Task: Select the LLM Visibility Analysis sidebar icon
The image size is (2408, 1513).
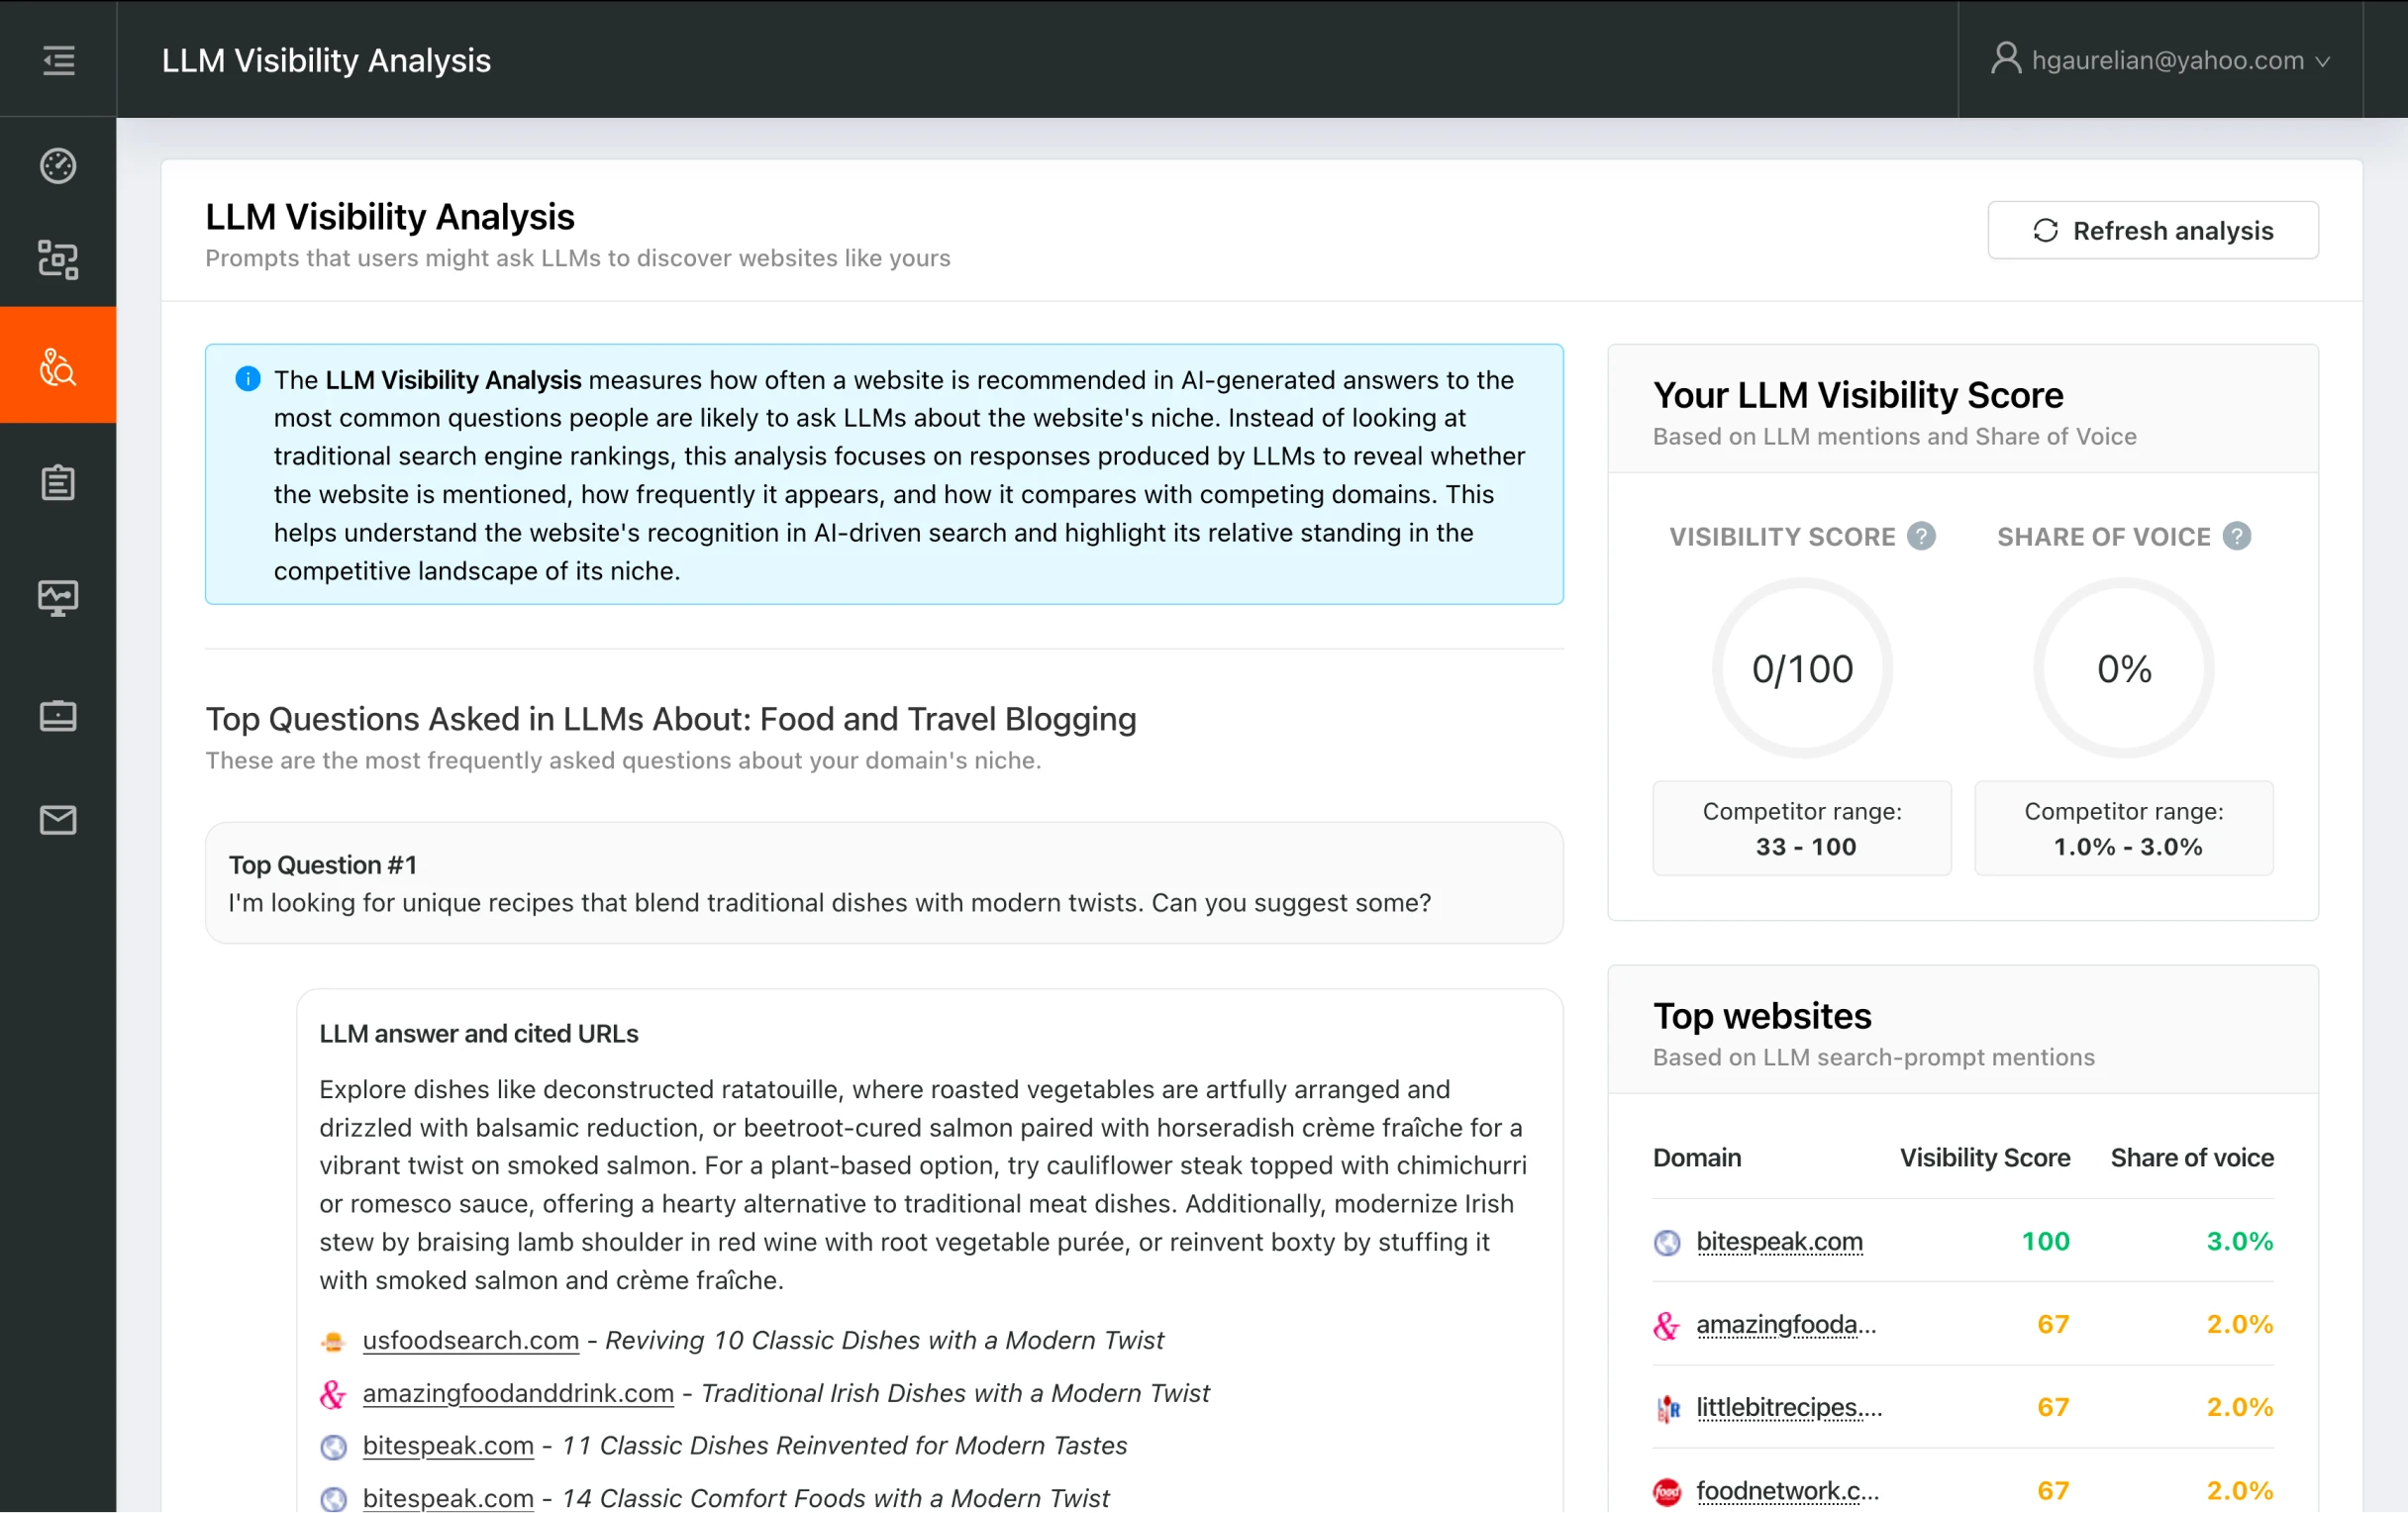Action: 58,367
